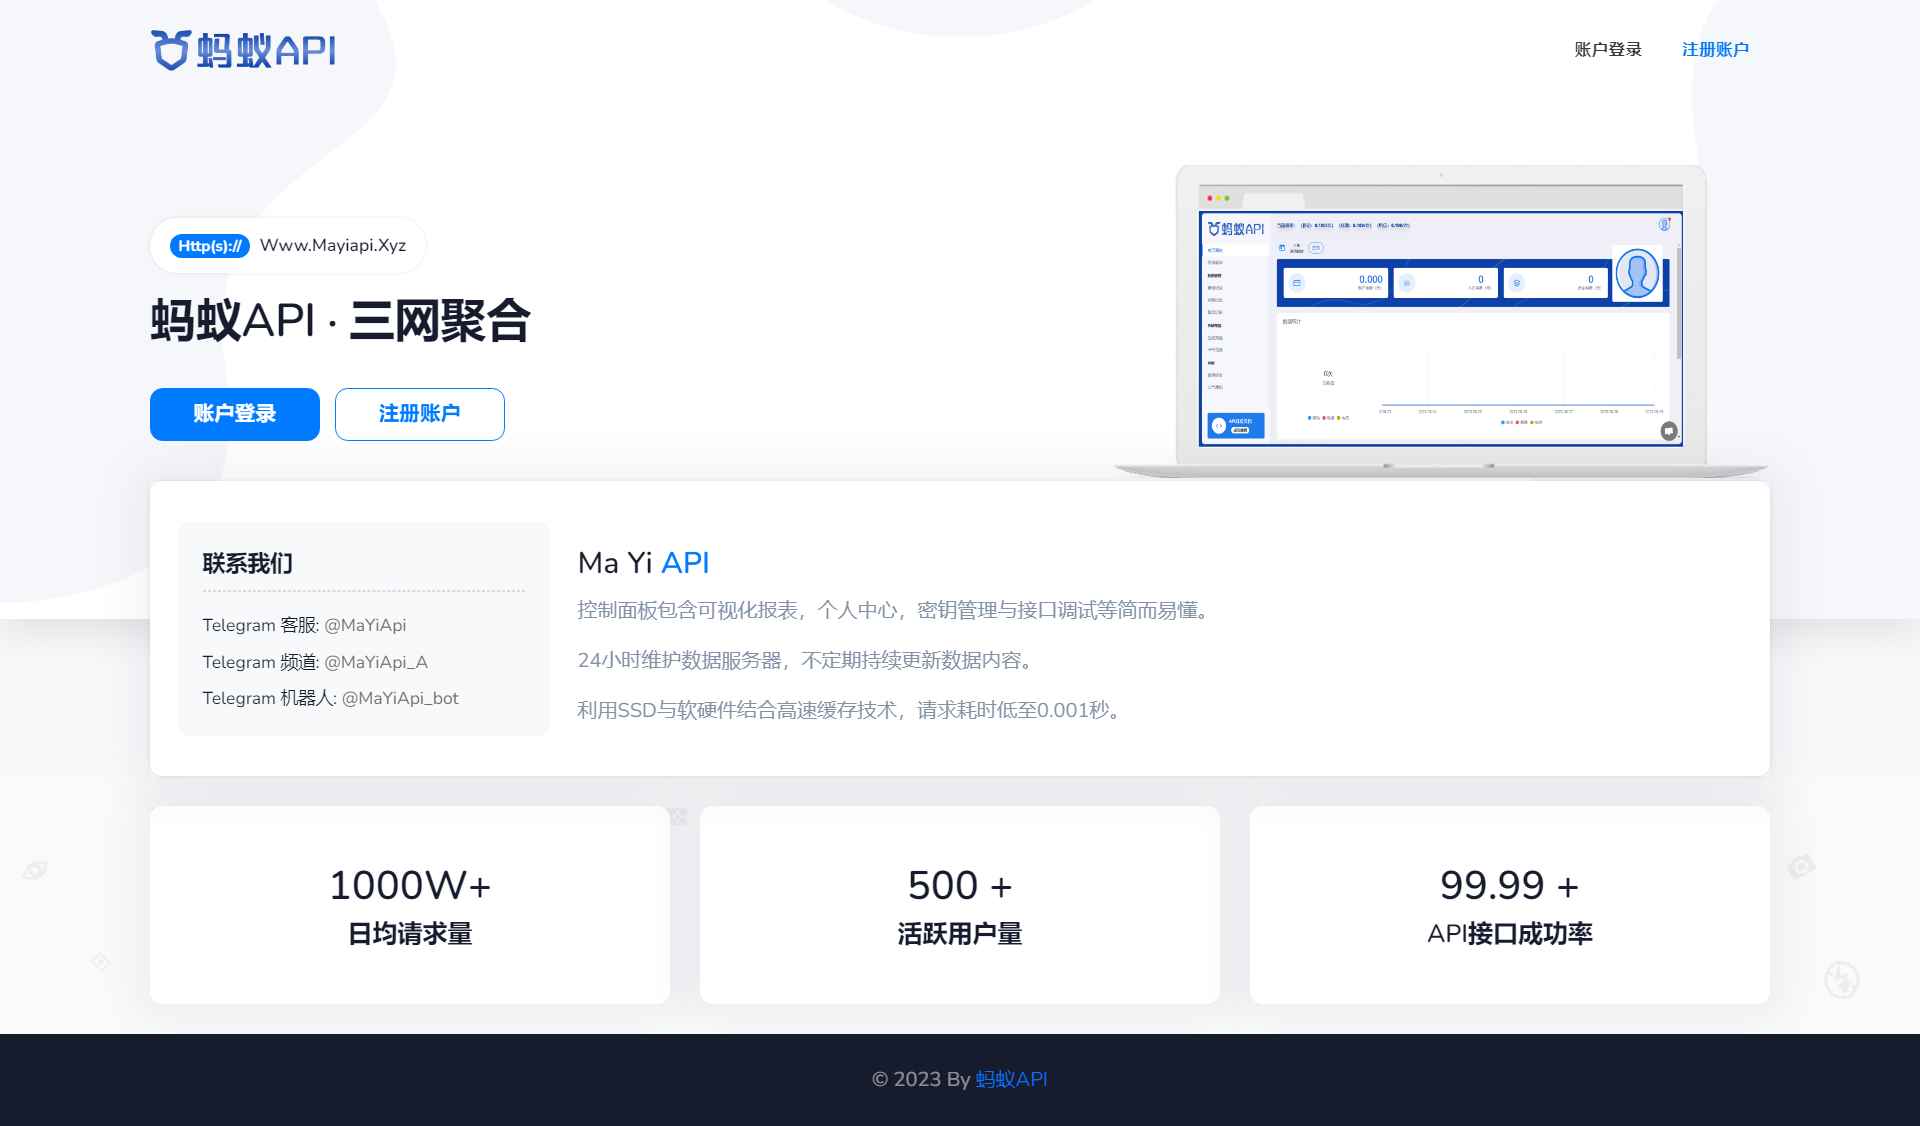The width and height of the screenshot is (1920, 1126).
Task: Click the 蚂蚁API link in the footer
Action: point(1011,1080)
